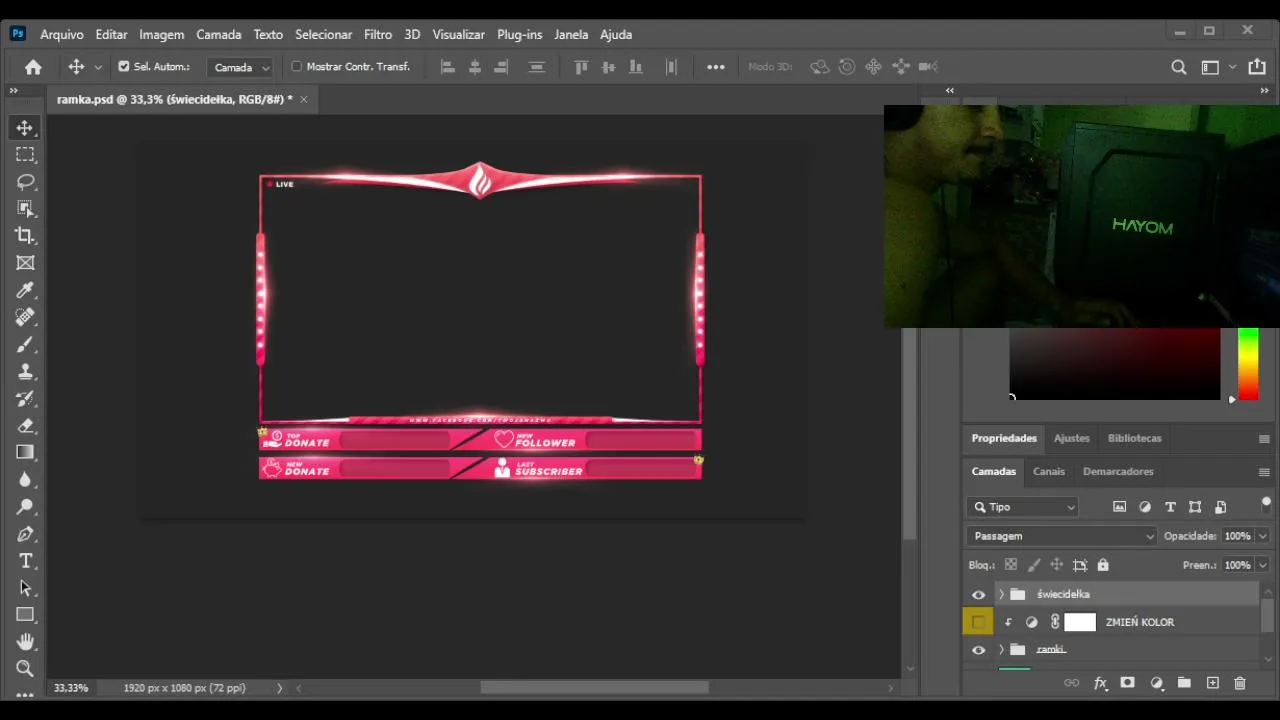Select the Brush tool

[x=25, y=344]
